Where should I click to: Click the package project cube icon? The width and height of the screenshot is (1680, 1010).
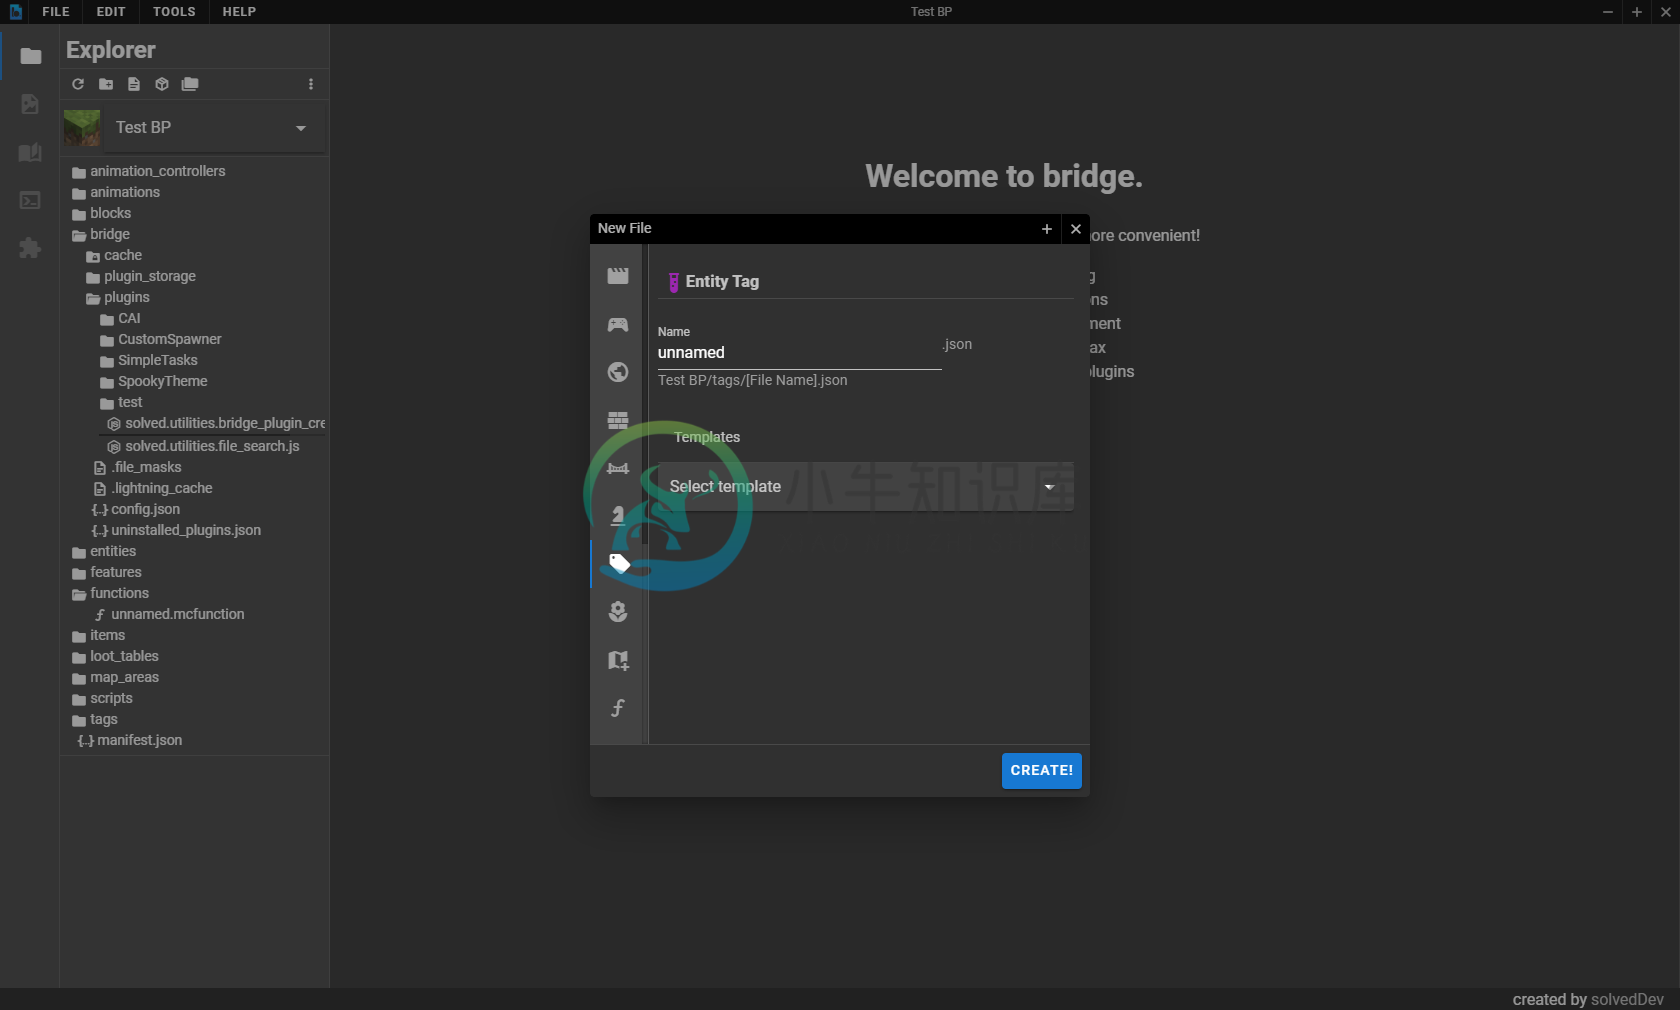(x=162, y=84)
